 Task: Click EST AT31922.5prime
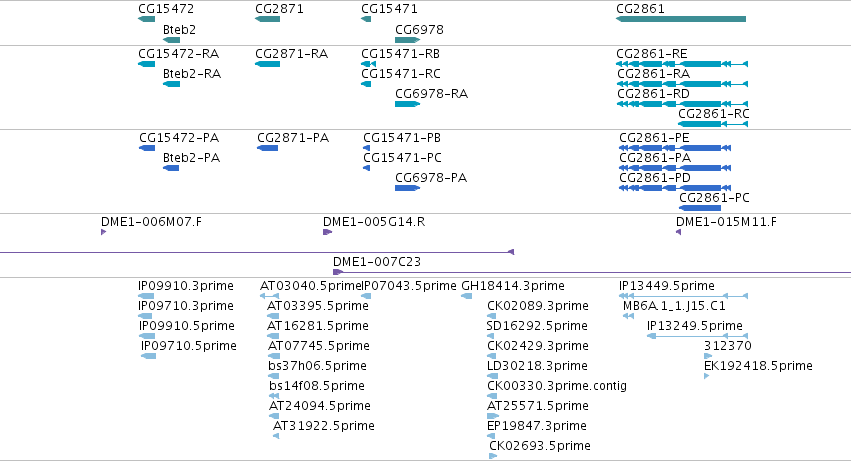coord(276,437)
